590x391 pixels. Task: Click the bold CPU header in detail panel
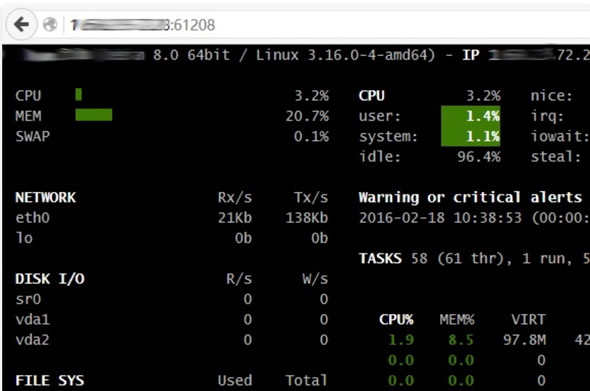pyautogui.click(x=372, y=96)
